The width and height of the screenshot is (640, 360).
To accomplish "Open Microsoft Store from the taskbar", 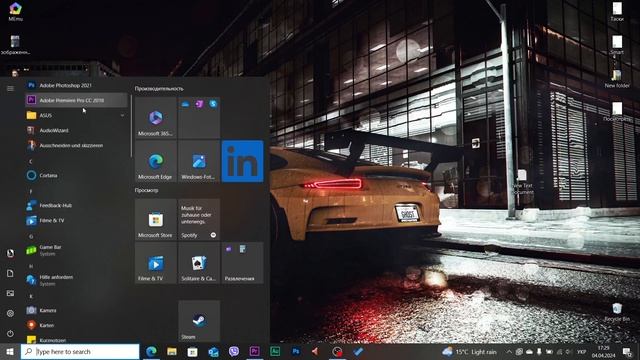I will point(193,351).
